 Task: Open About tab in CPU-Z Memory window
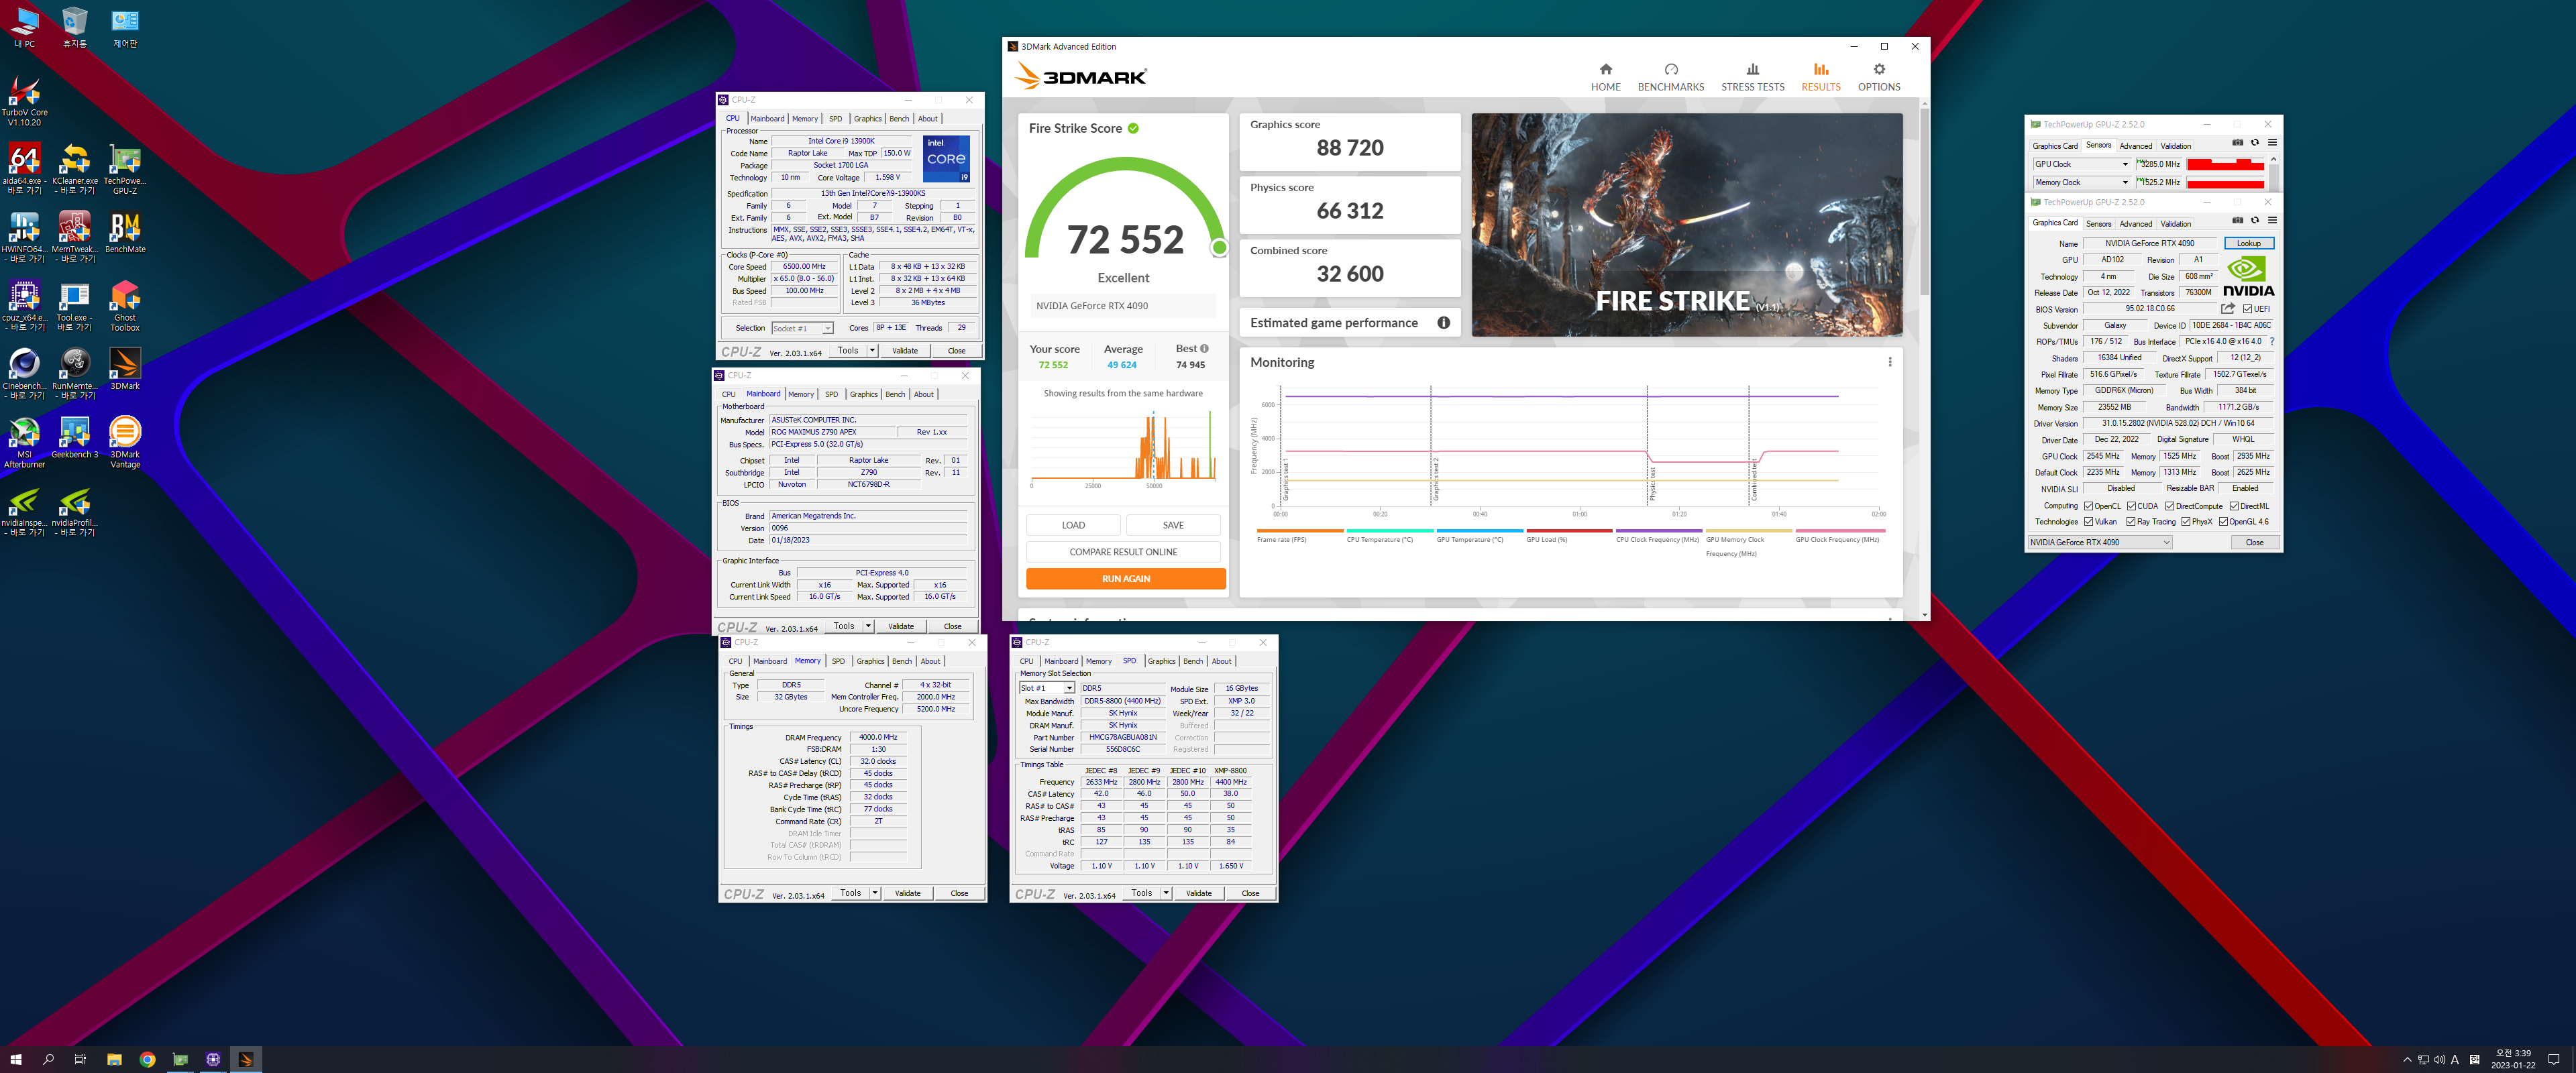(x=930, y=661)
